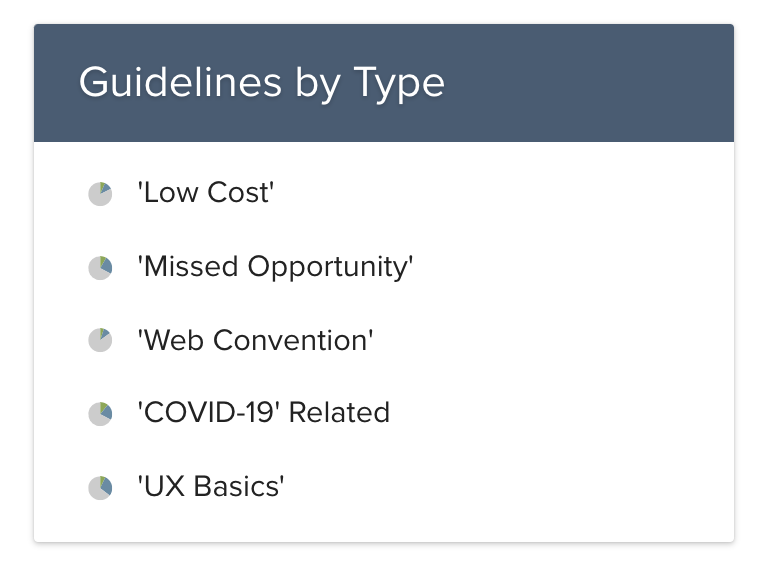Open the 'Low Cost' guidelines link

point(205,193)
